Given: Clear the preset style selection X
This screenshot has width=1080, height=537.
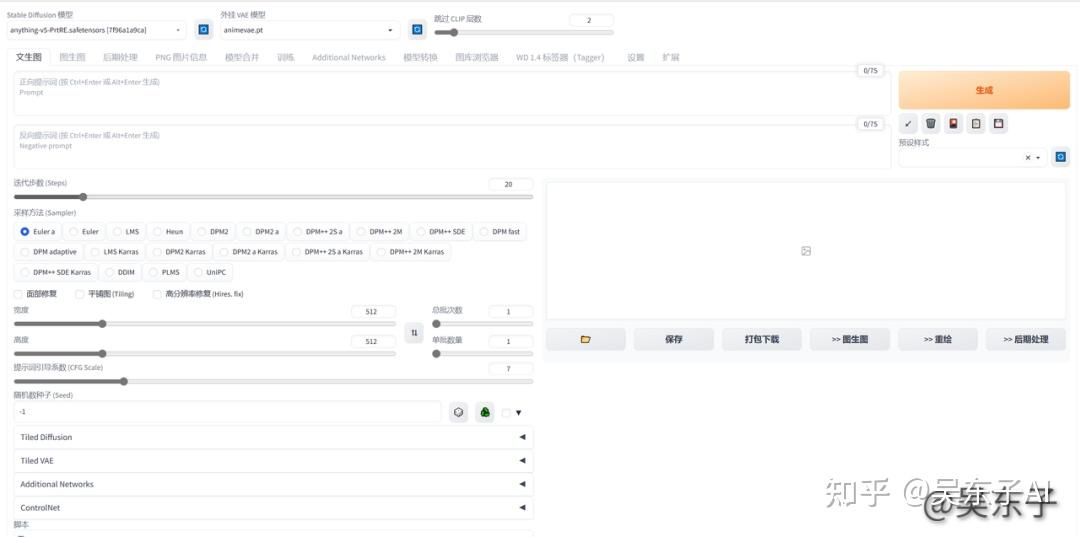Looking at the screenshot, I should point(1028,158).
